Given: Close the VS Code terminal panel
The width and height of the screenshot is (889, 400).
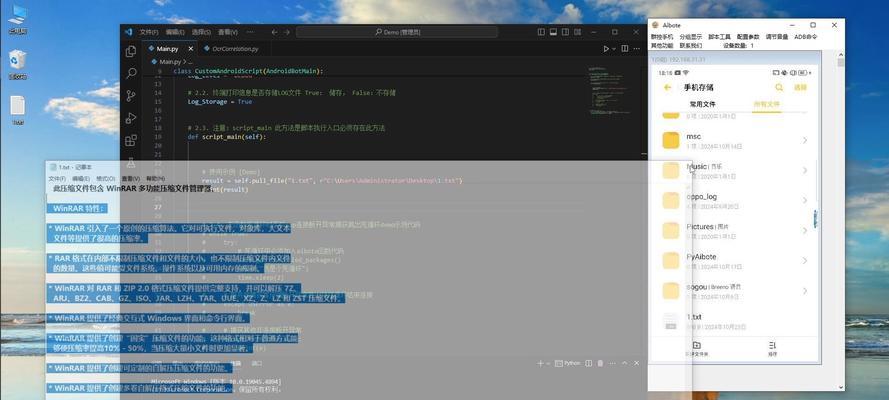Looking at the screenshot, I should 637,363.
